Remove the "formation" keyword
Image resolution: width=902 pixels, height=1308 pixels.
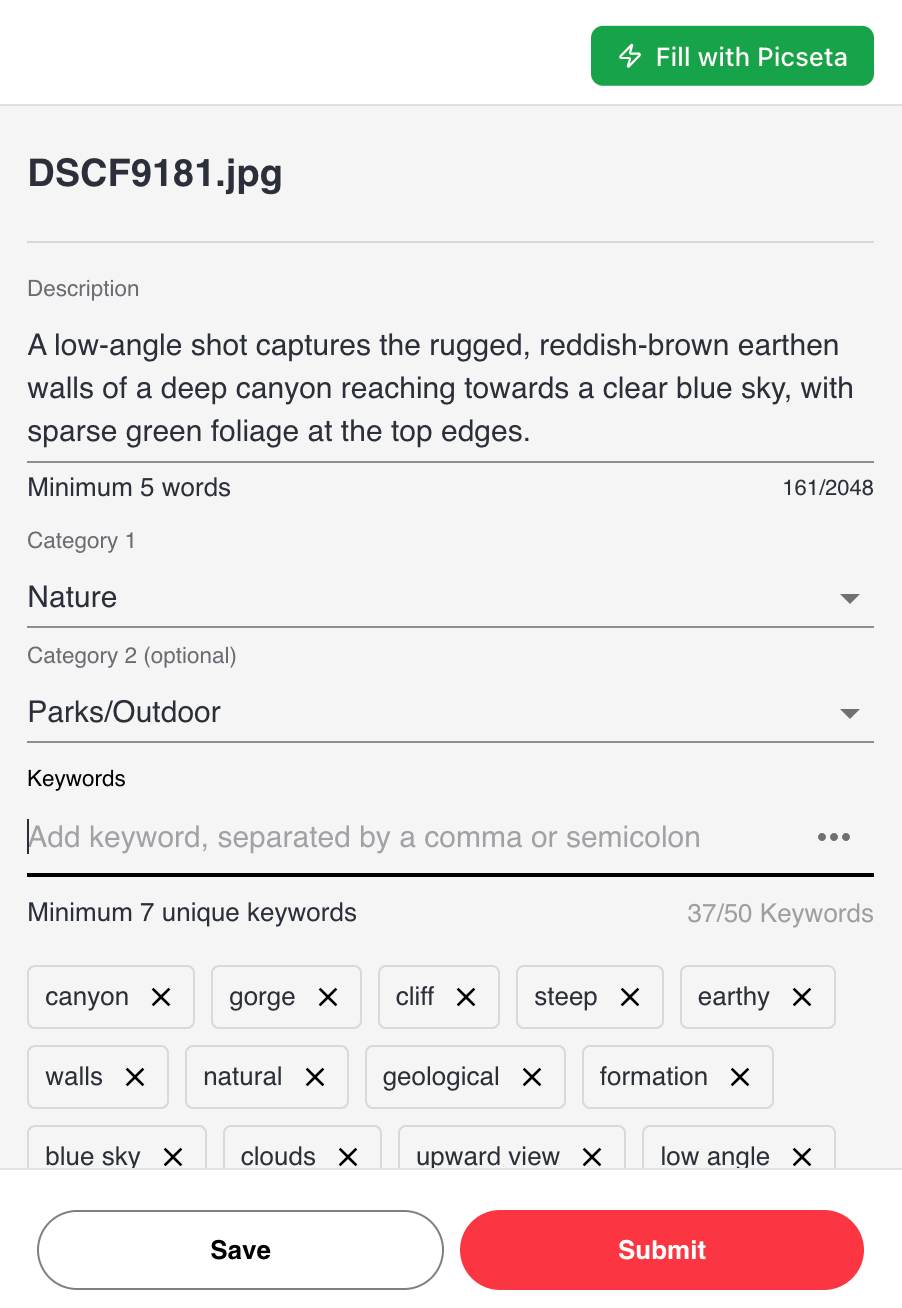click(740, 1077)
